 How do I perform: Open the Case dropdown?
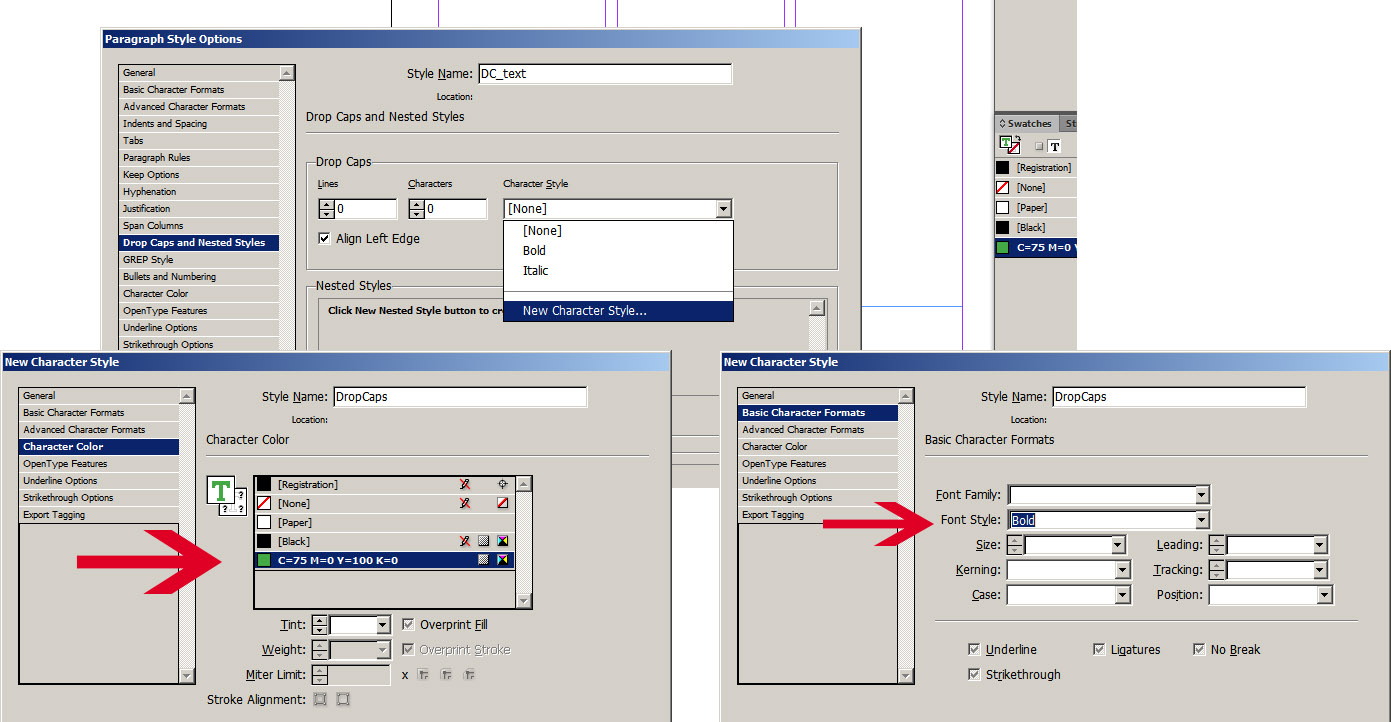pos(1122,595)
